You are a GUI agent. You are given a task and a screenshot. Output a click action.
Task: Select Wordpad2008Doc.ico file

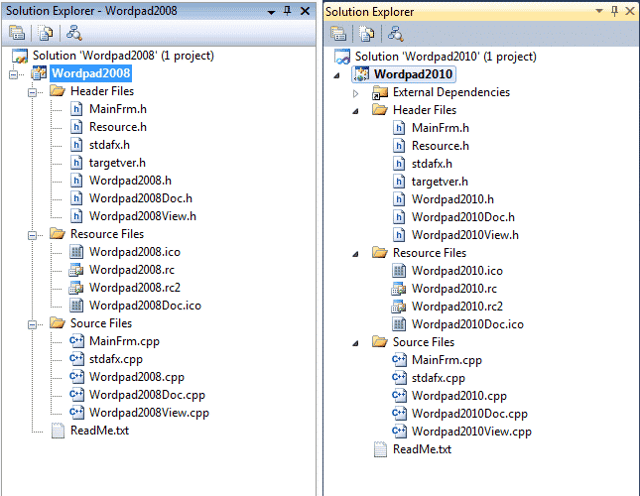(145, 306)
